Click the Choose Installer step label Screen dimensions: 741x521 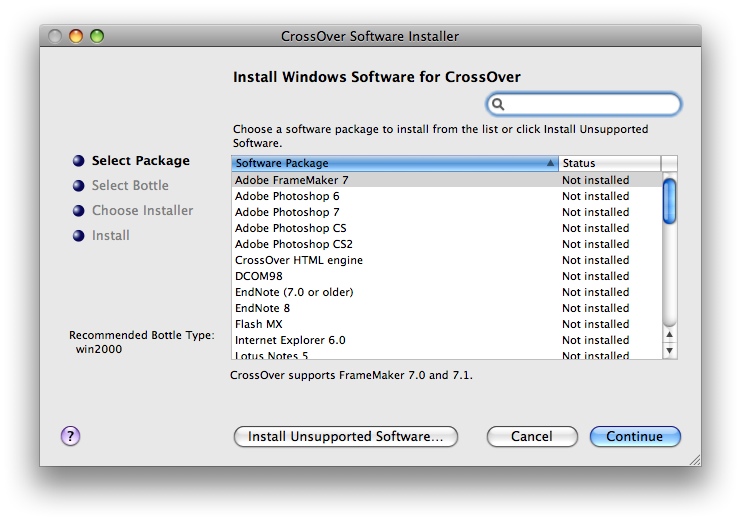click(142, 210)
